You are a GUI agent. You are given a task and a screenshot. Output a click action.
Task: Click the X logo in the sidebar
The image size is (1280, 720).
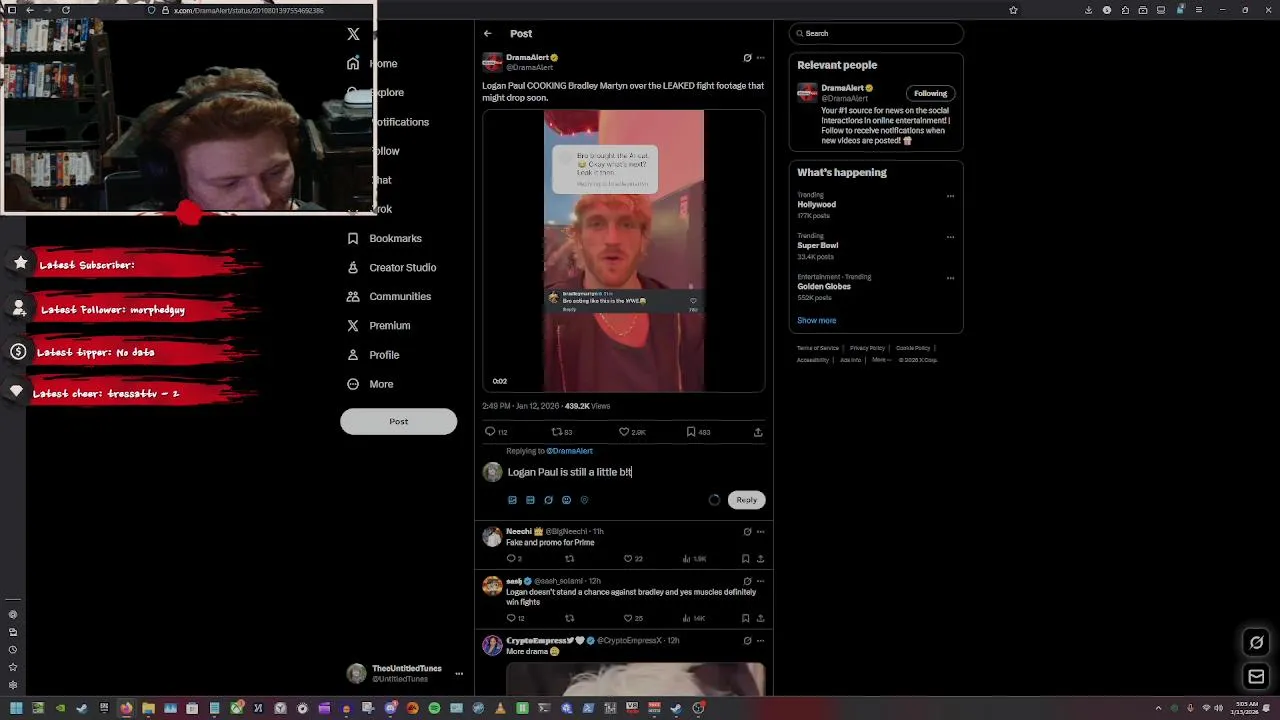click(x=353, y=34)
